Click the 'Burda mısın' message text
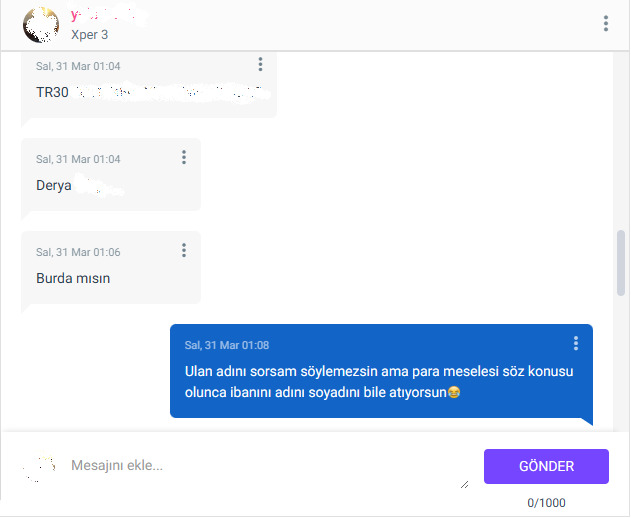The image size is (631, 518). pos(73,278)
